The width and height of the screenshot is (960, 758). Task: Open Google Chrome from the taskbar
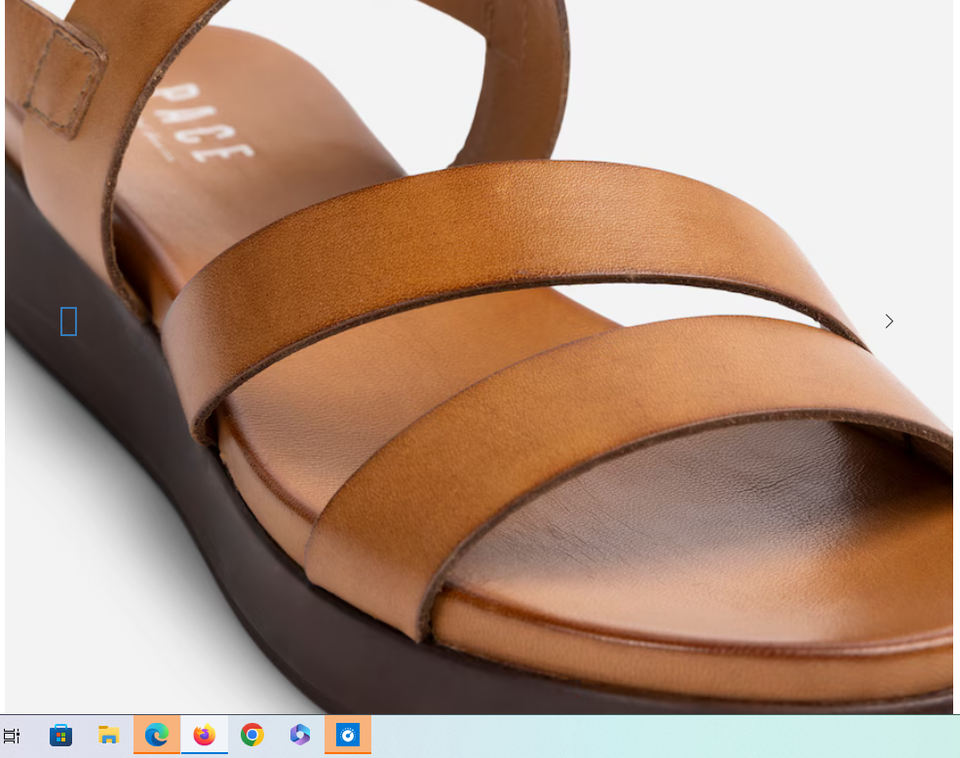[252, 735]
